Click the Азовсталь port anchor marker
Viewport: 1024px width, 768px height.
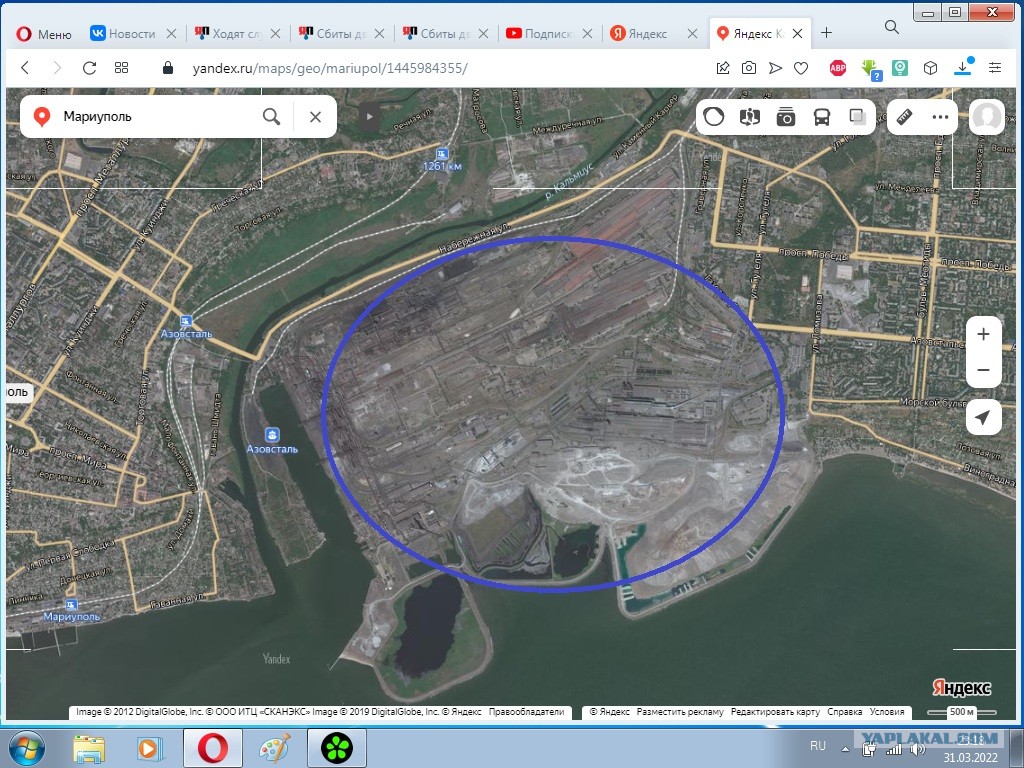coord(272,435)
